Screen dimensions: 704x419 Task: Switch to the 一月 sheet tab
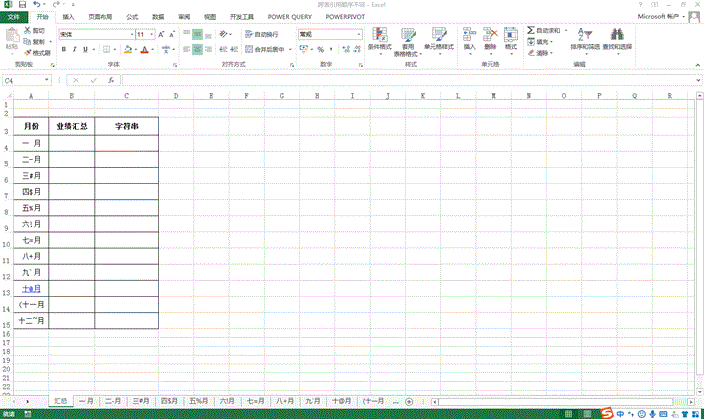point(86,401)
